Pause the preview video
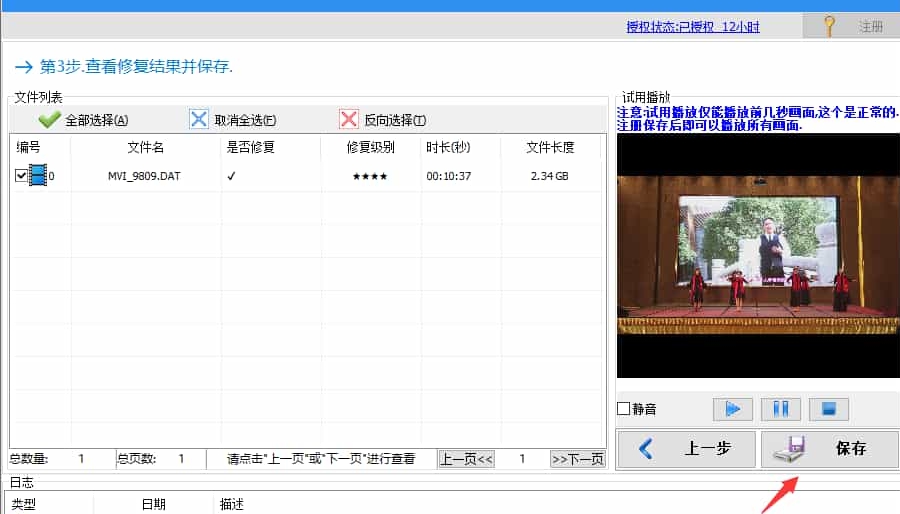 (x=781, y=409)
